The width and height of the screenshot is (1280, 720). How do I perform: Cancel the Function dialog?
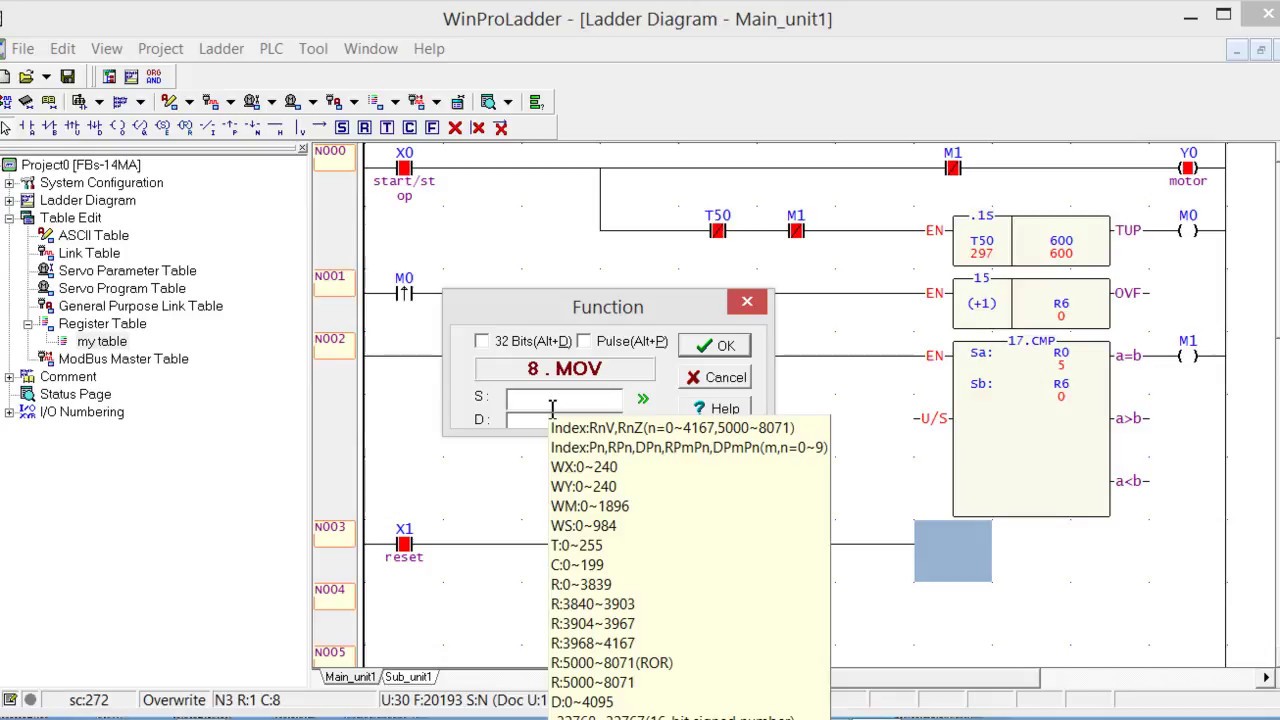(714, 378)
